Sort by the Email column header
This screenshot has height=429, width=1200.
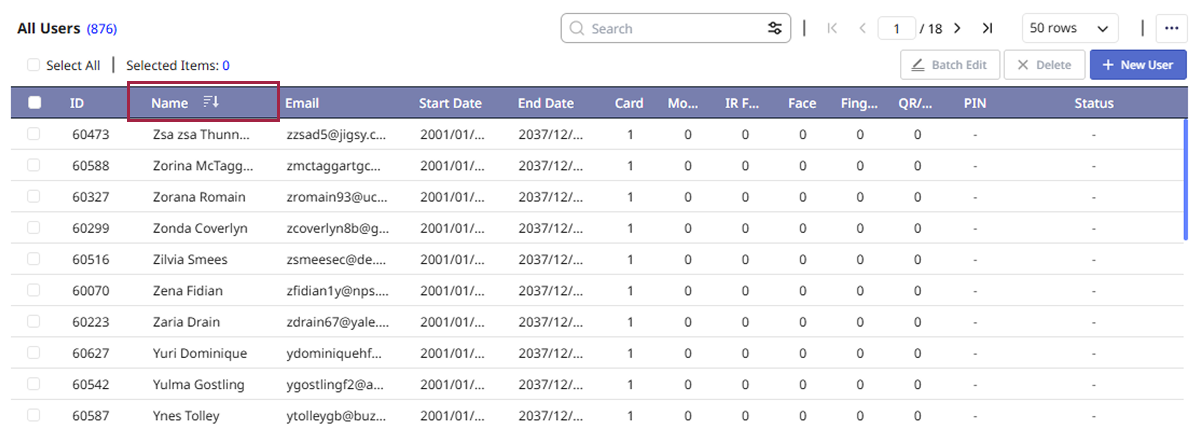coord(302,103)
